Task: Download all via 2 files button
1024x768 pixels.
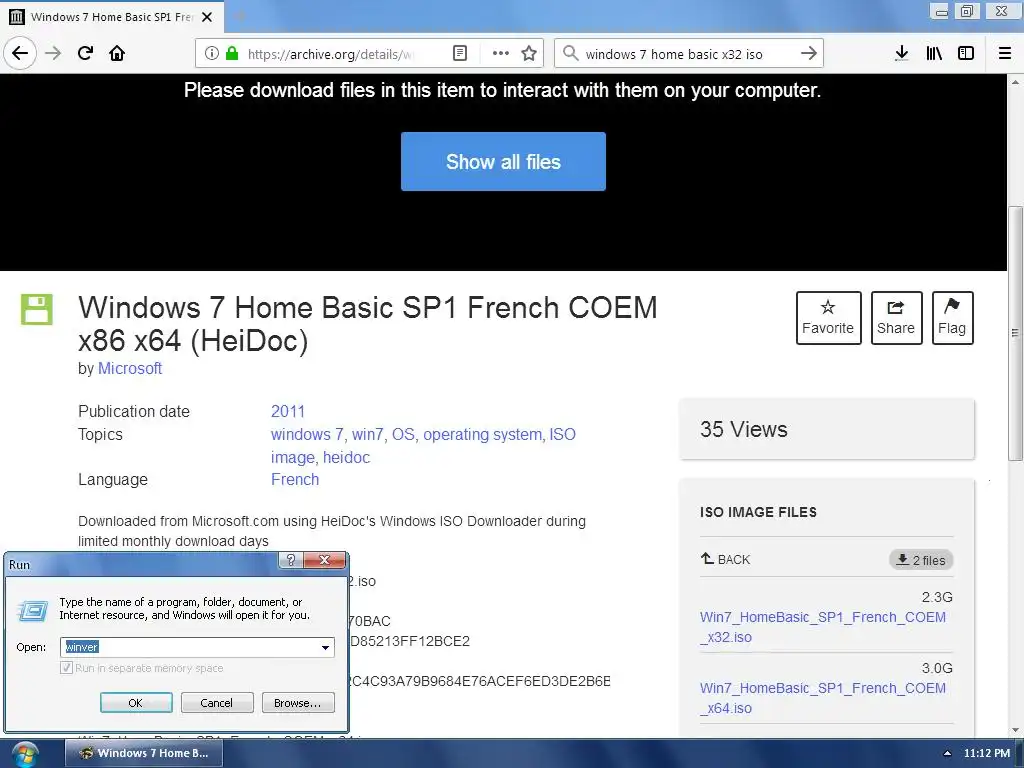Action: click(x=921, y=560)
